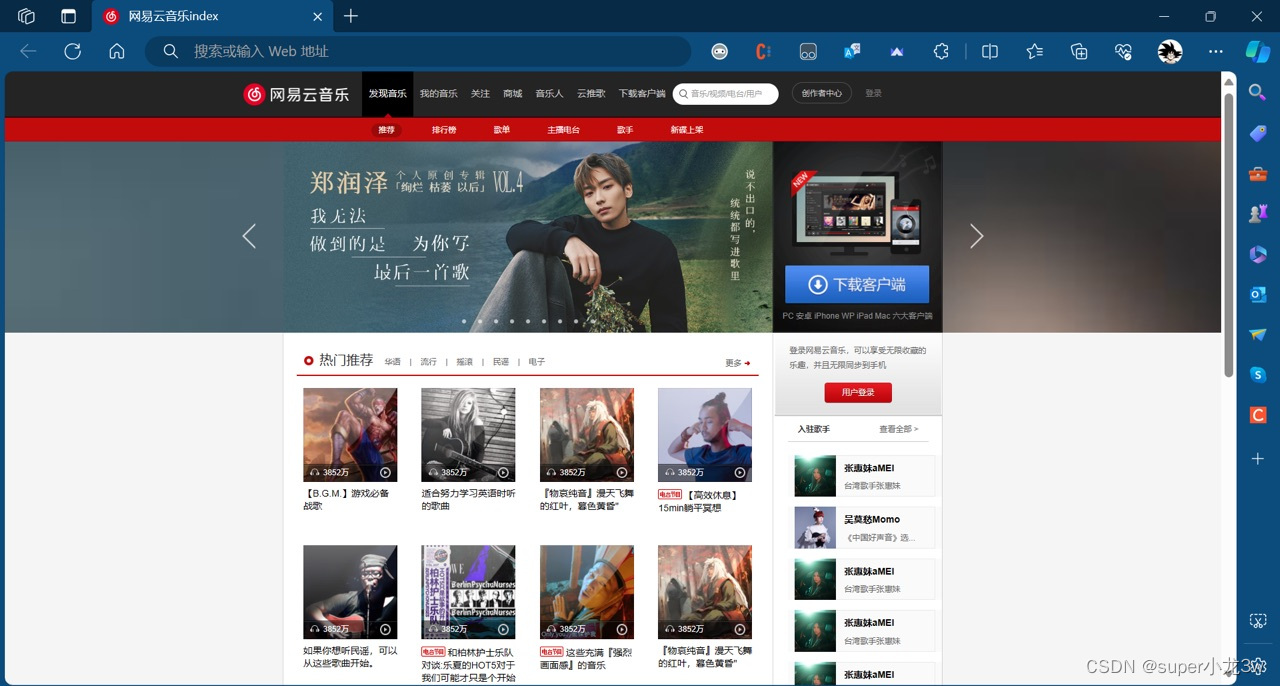Open the Games chess-piece sidebar icon
The height and width of the screenshot is (686, 1280).
point(1258,213)
